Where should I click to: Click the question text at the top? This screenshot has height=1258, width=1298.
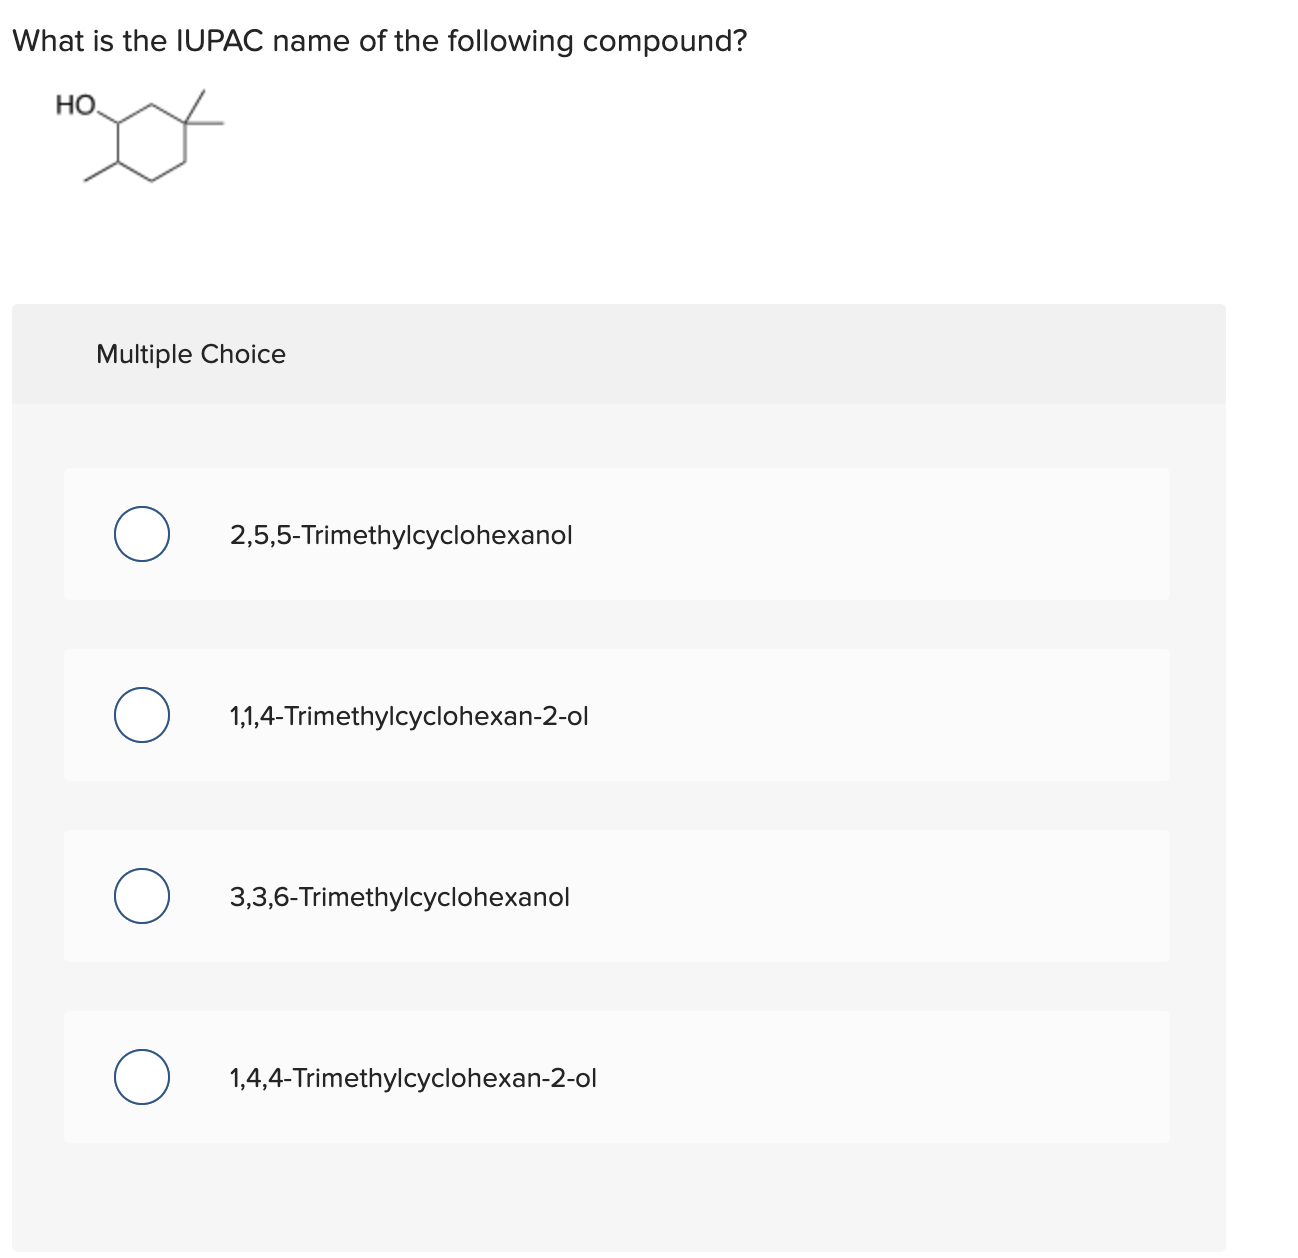coord(380,41)
